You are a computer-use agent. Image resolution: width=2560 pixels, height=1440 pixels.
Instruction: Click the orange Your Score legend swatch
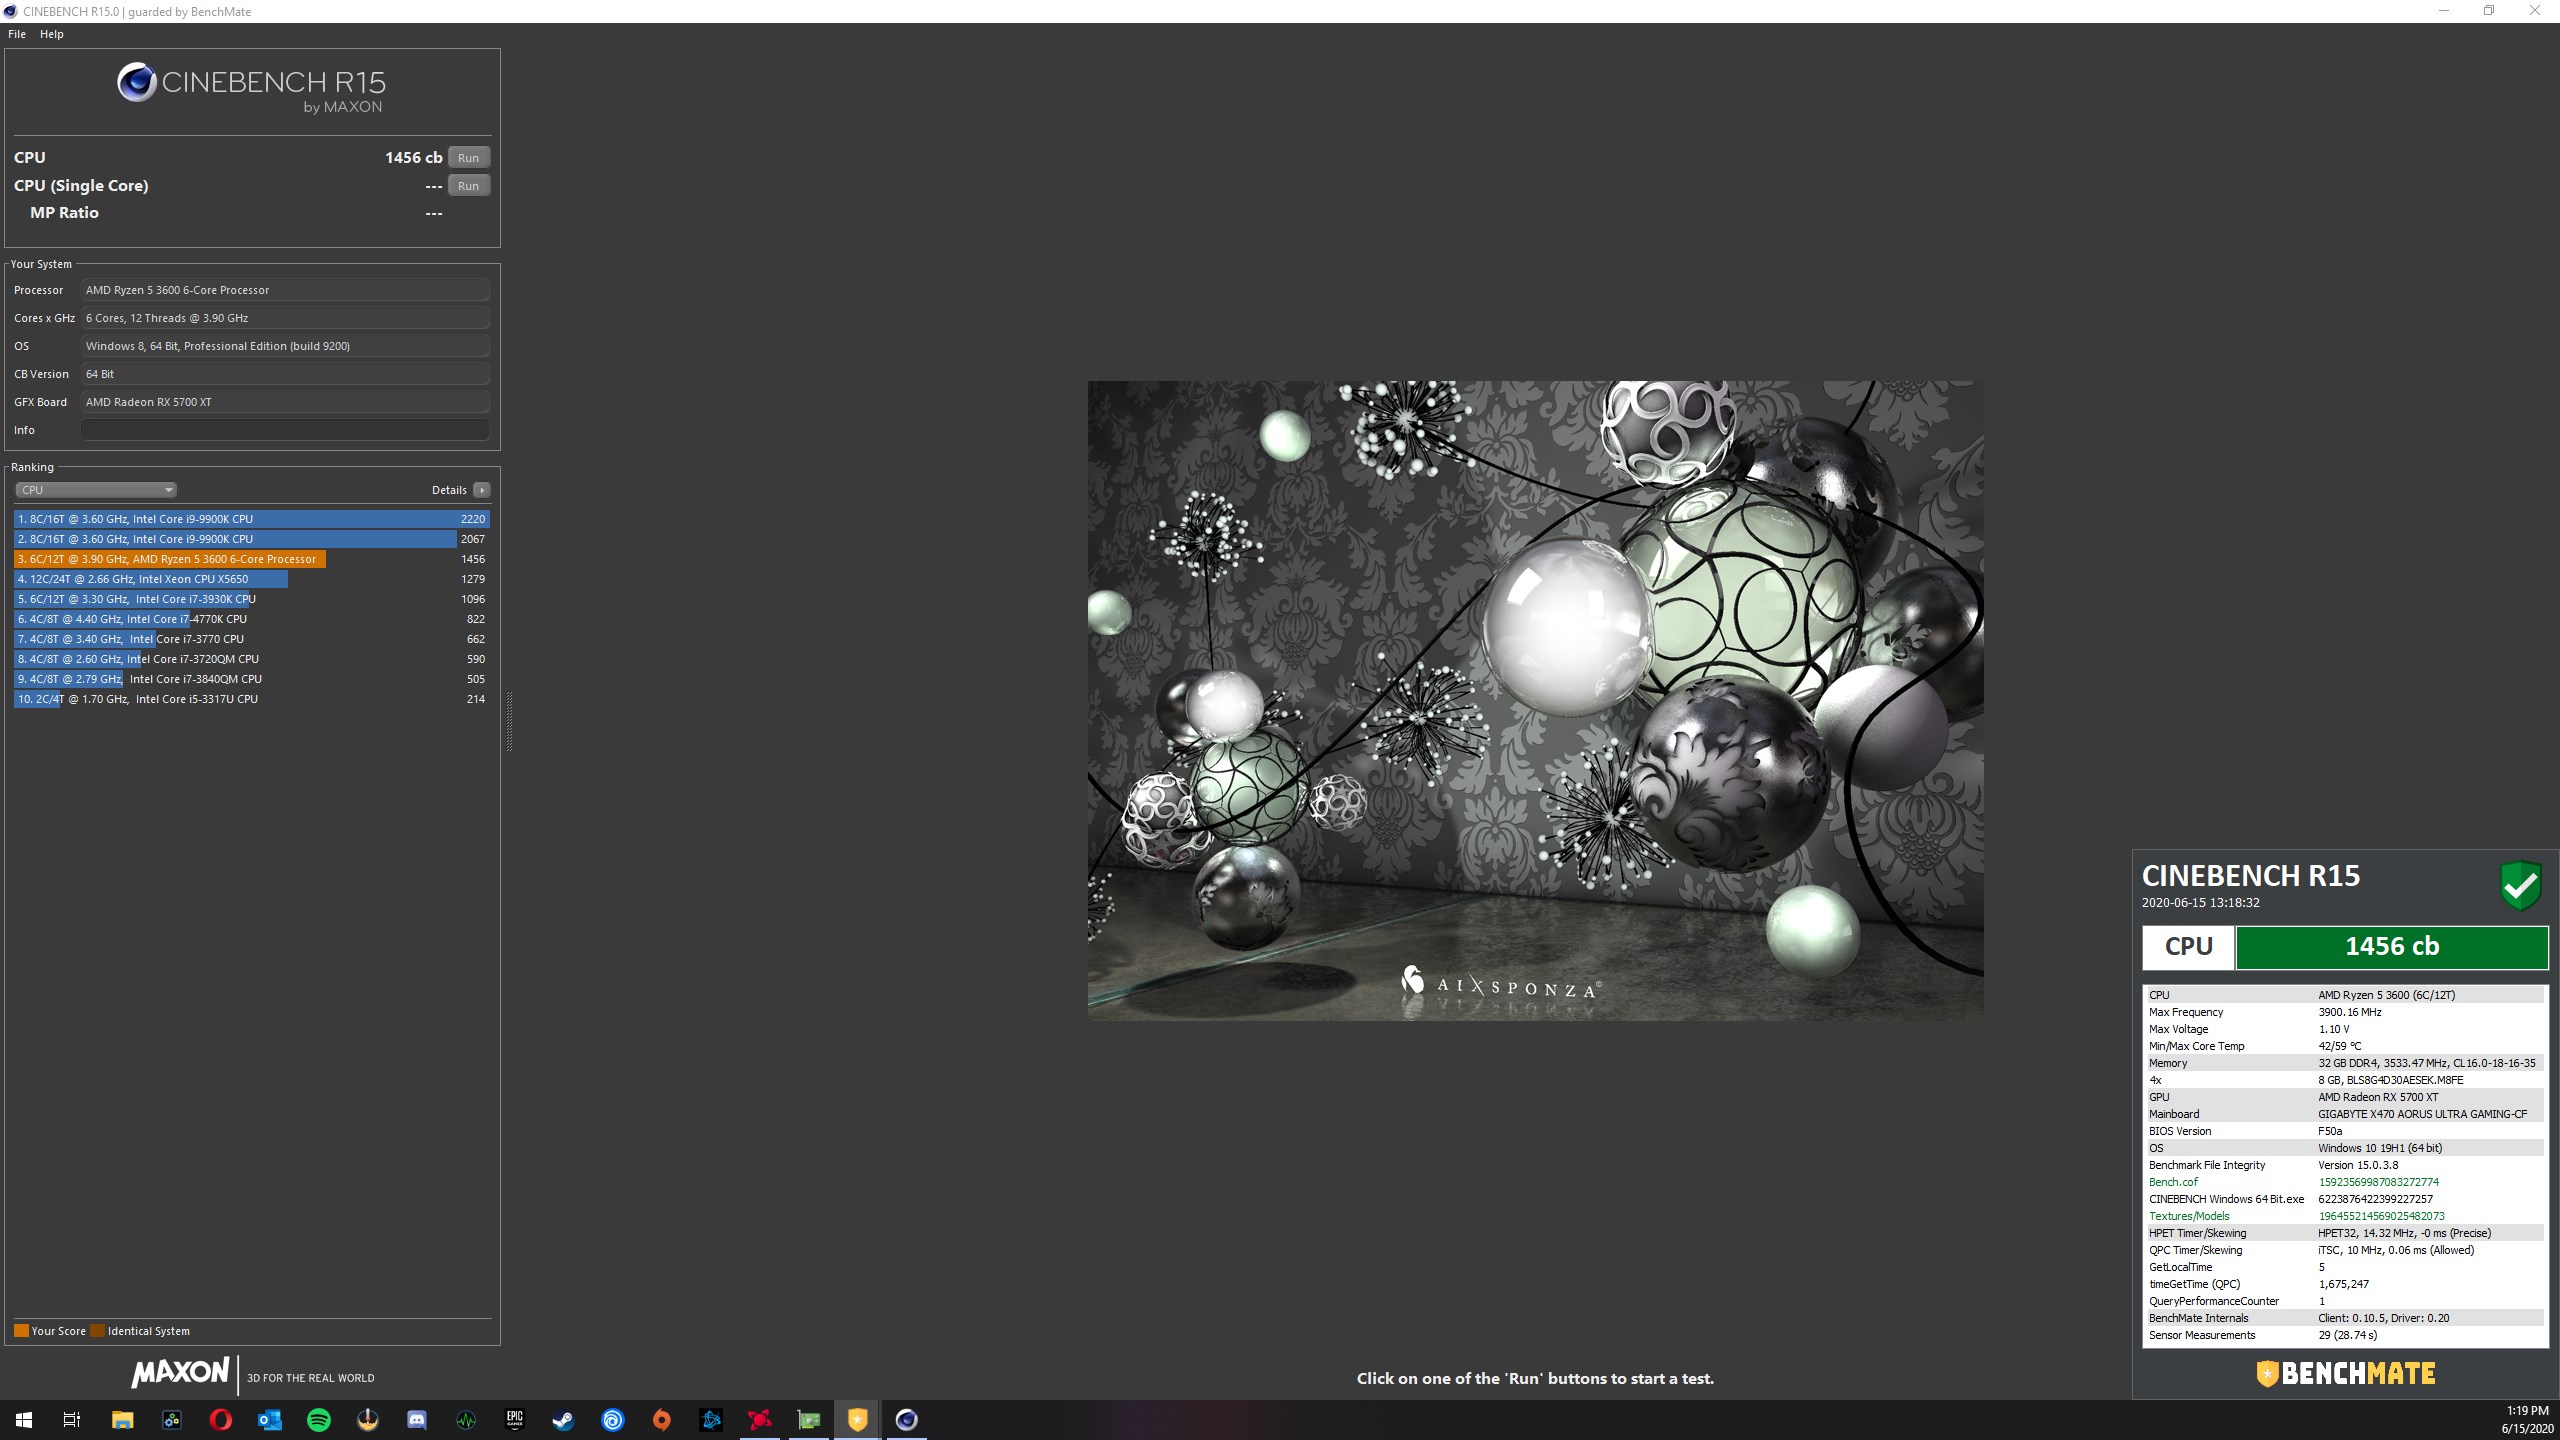click(x=21, y=1331)
